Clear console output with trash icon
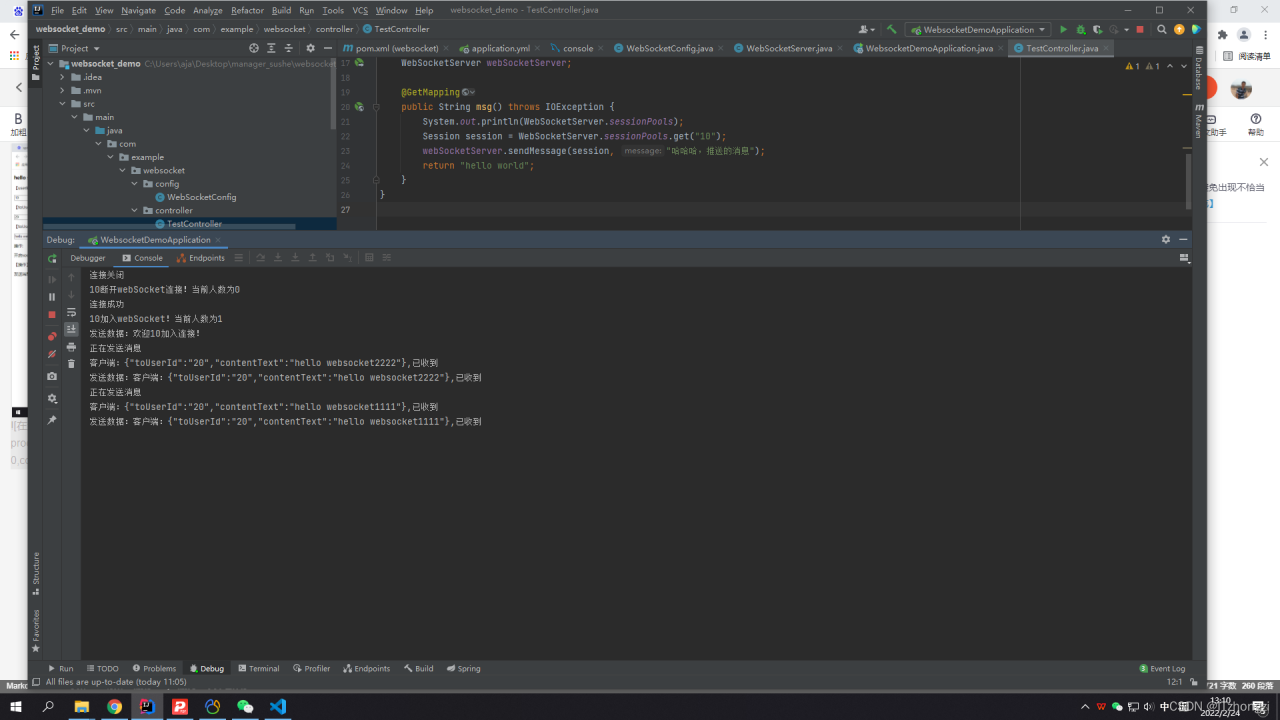This screenshot has width=1280, height=720. 71,364
